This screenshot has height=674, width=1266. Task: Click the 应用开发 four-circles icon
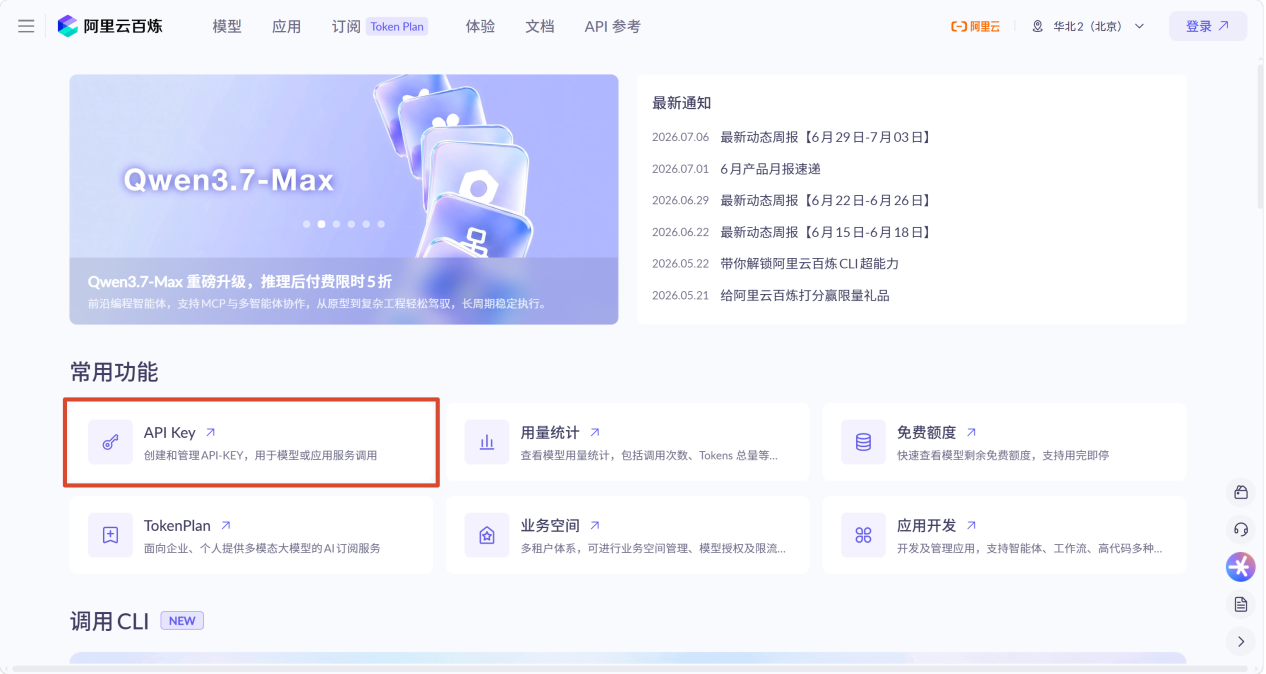point(863,535)
